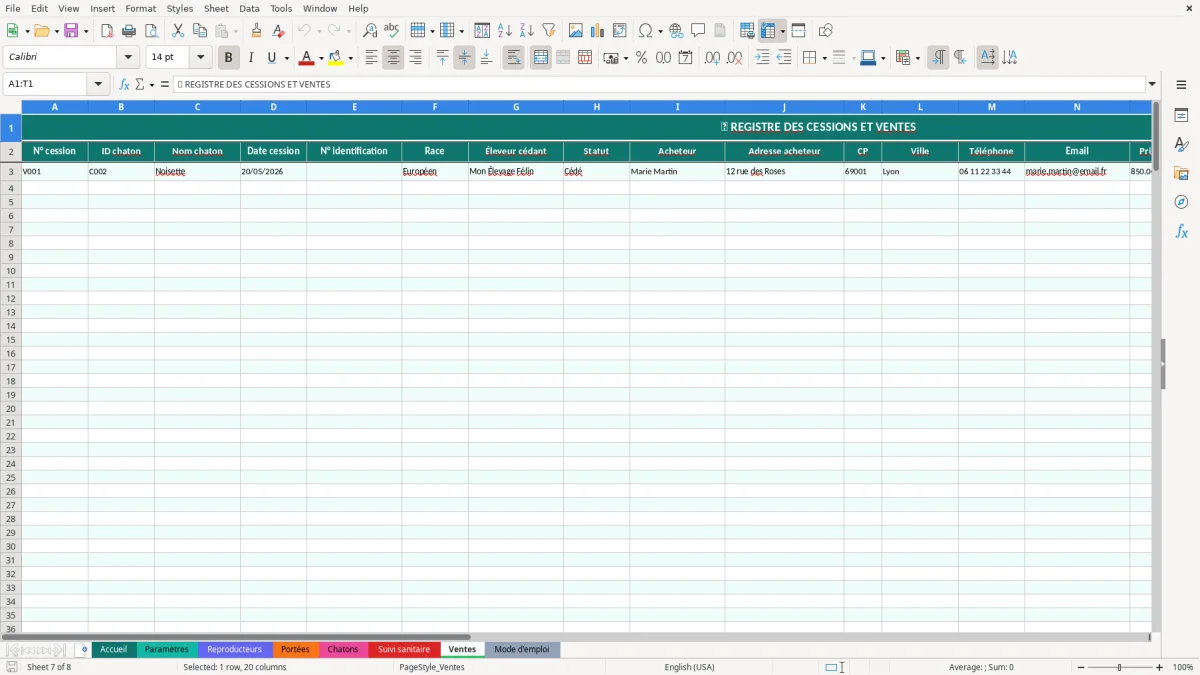Click the Select Function sigma button
Viewport: 1200px width, 675px height.
coord(139,85)
